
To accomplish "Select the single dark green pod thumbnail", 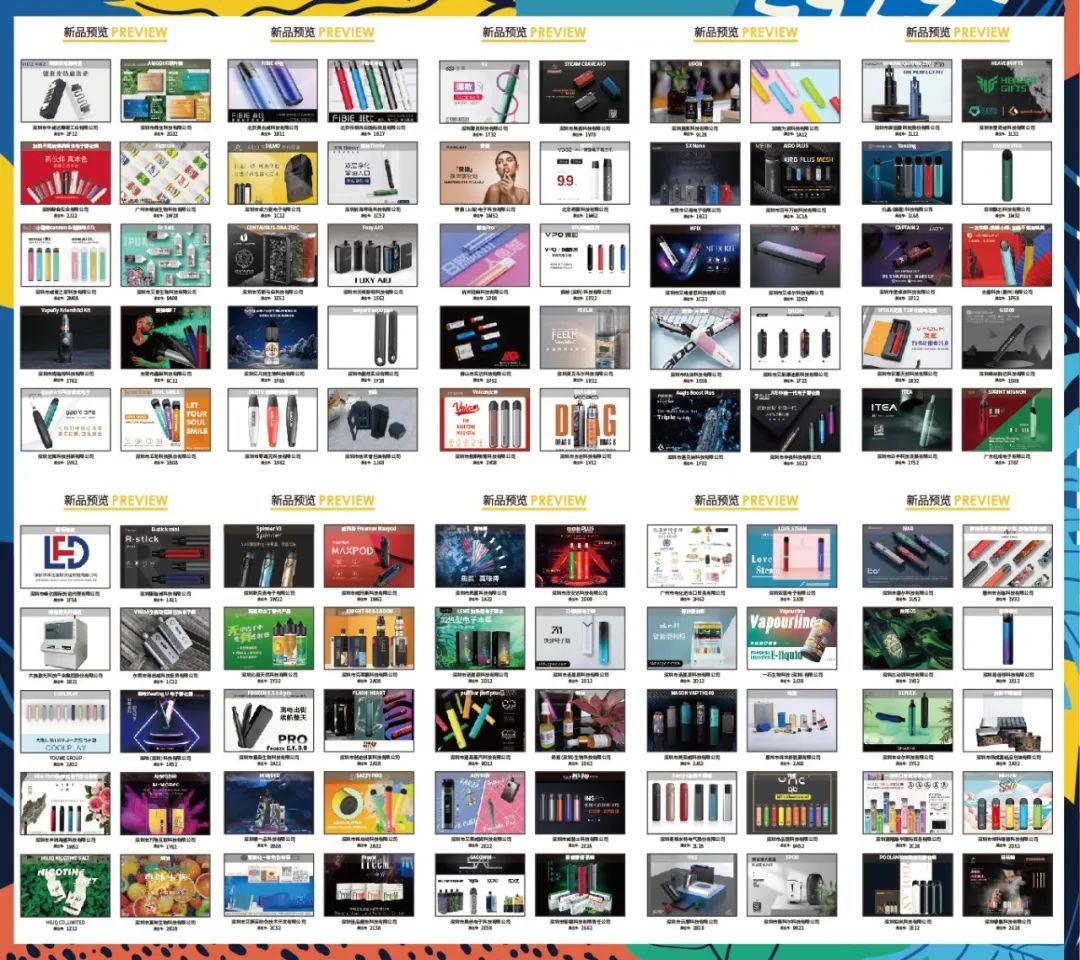I will pos(1006,174).
